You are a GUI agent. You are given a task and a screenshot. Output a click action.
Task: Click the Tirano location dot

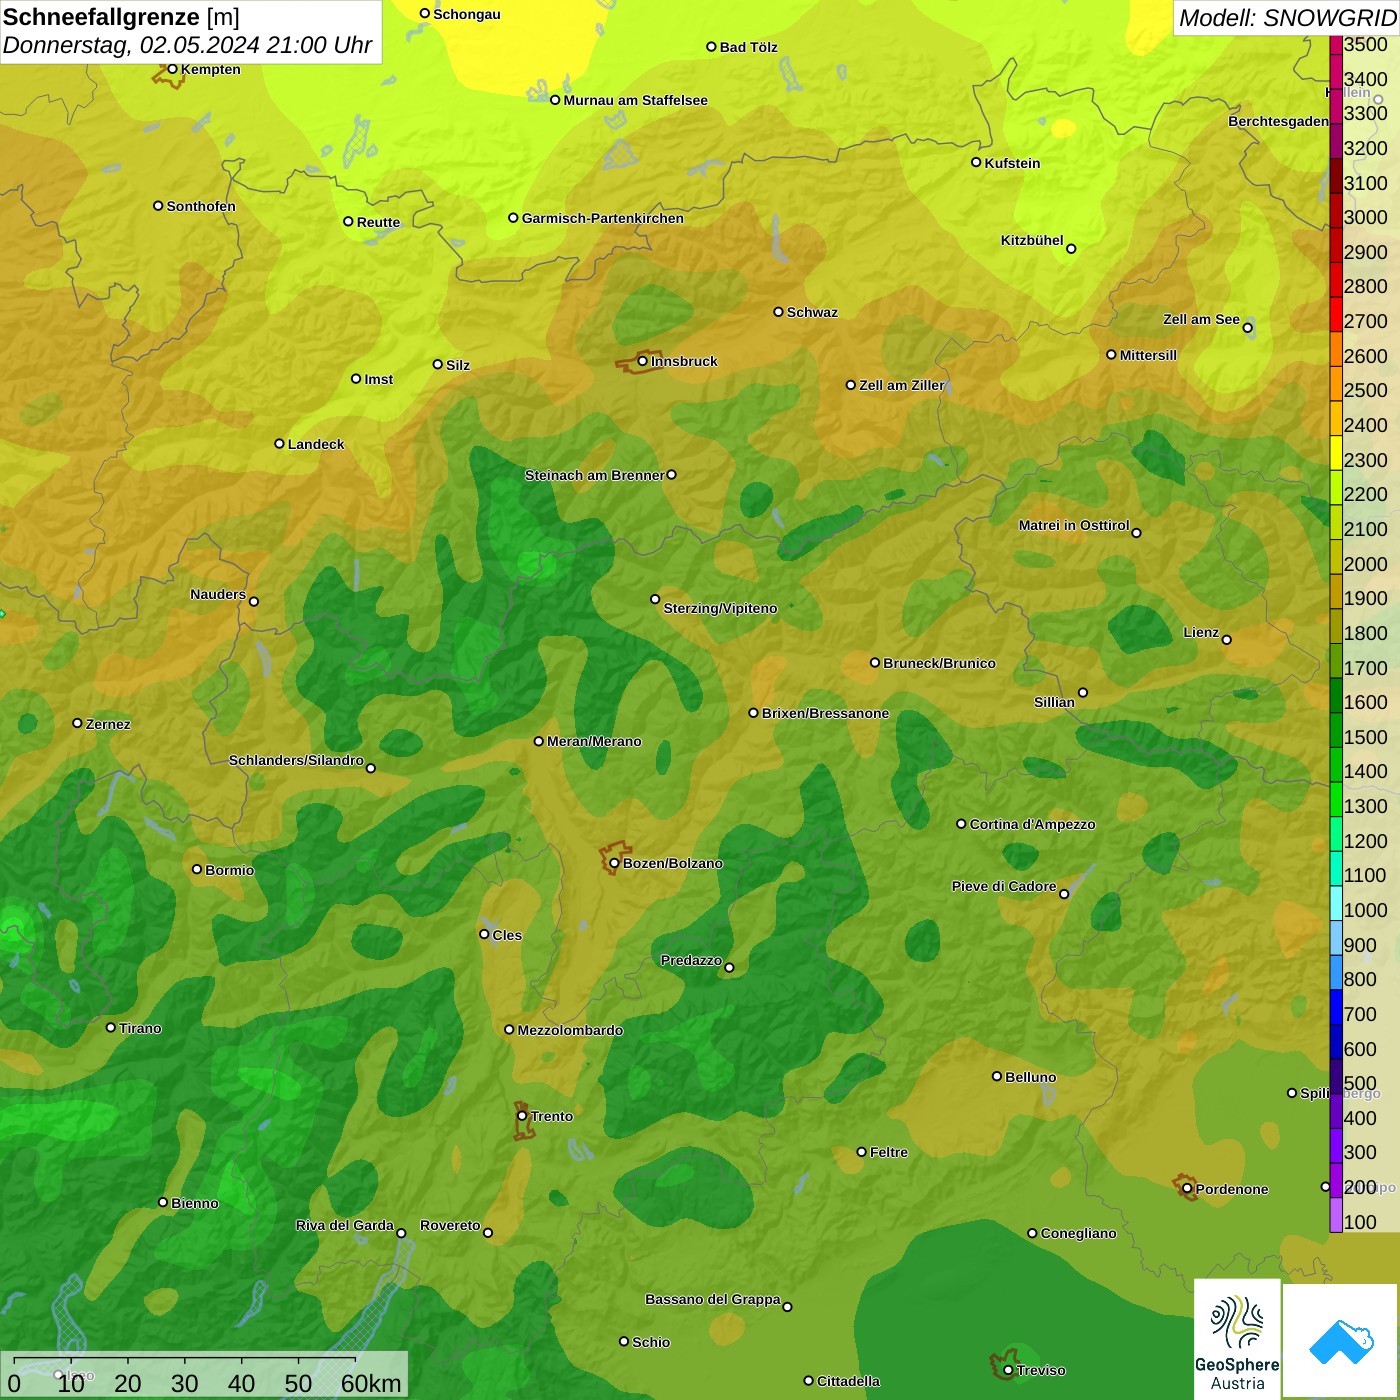(111, 1027)
